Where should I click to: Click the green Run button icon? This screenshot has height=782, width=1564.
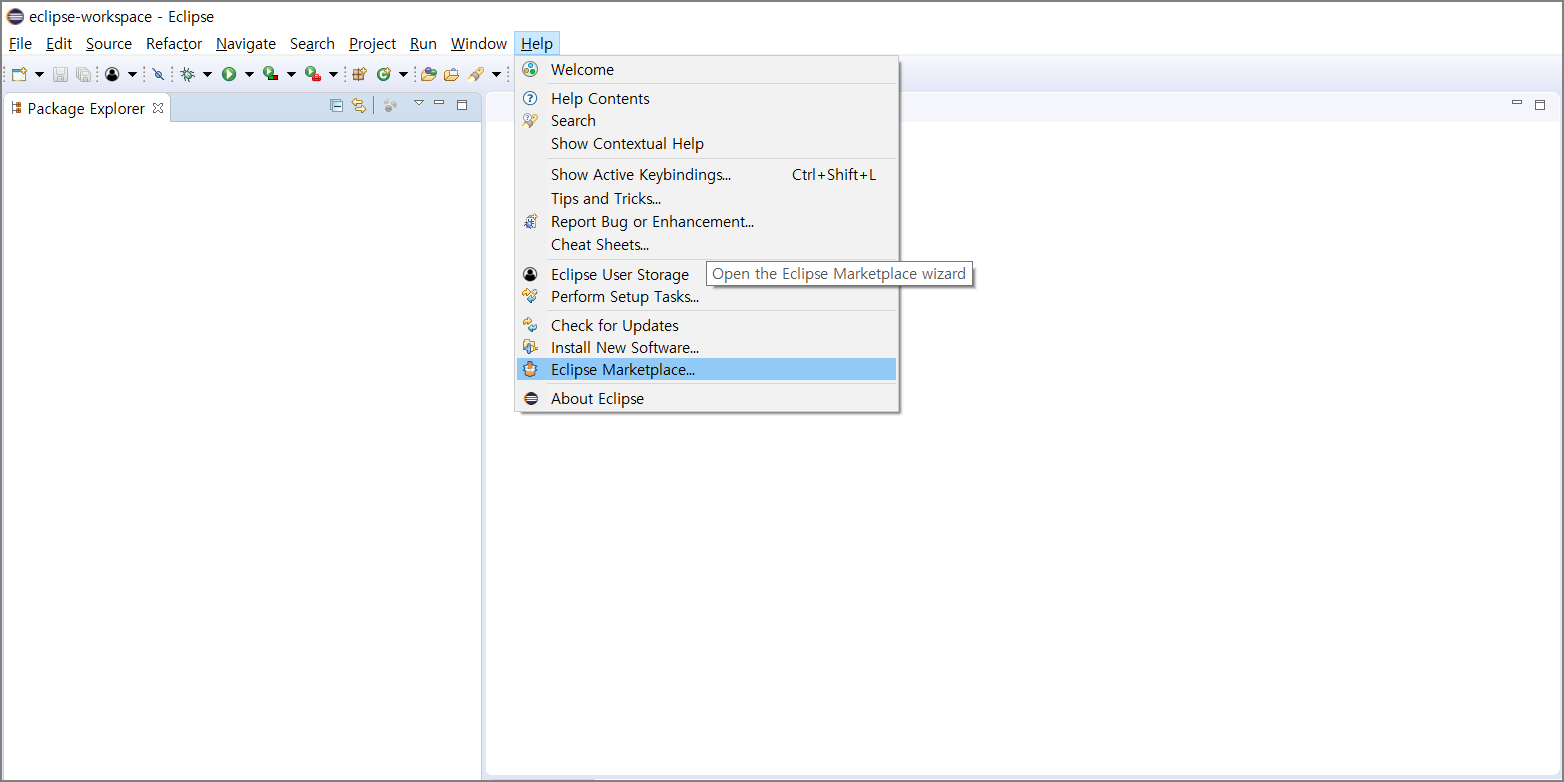tap(229, 74)
